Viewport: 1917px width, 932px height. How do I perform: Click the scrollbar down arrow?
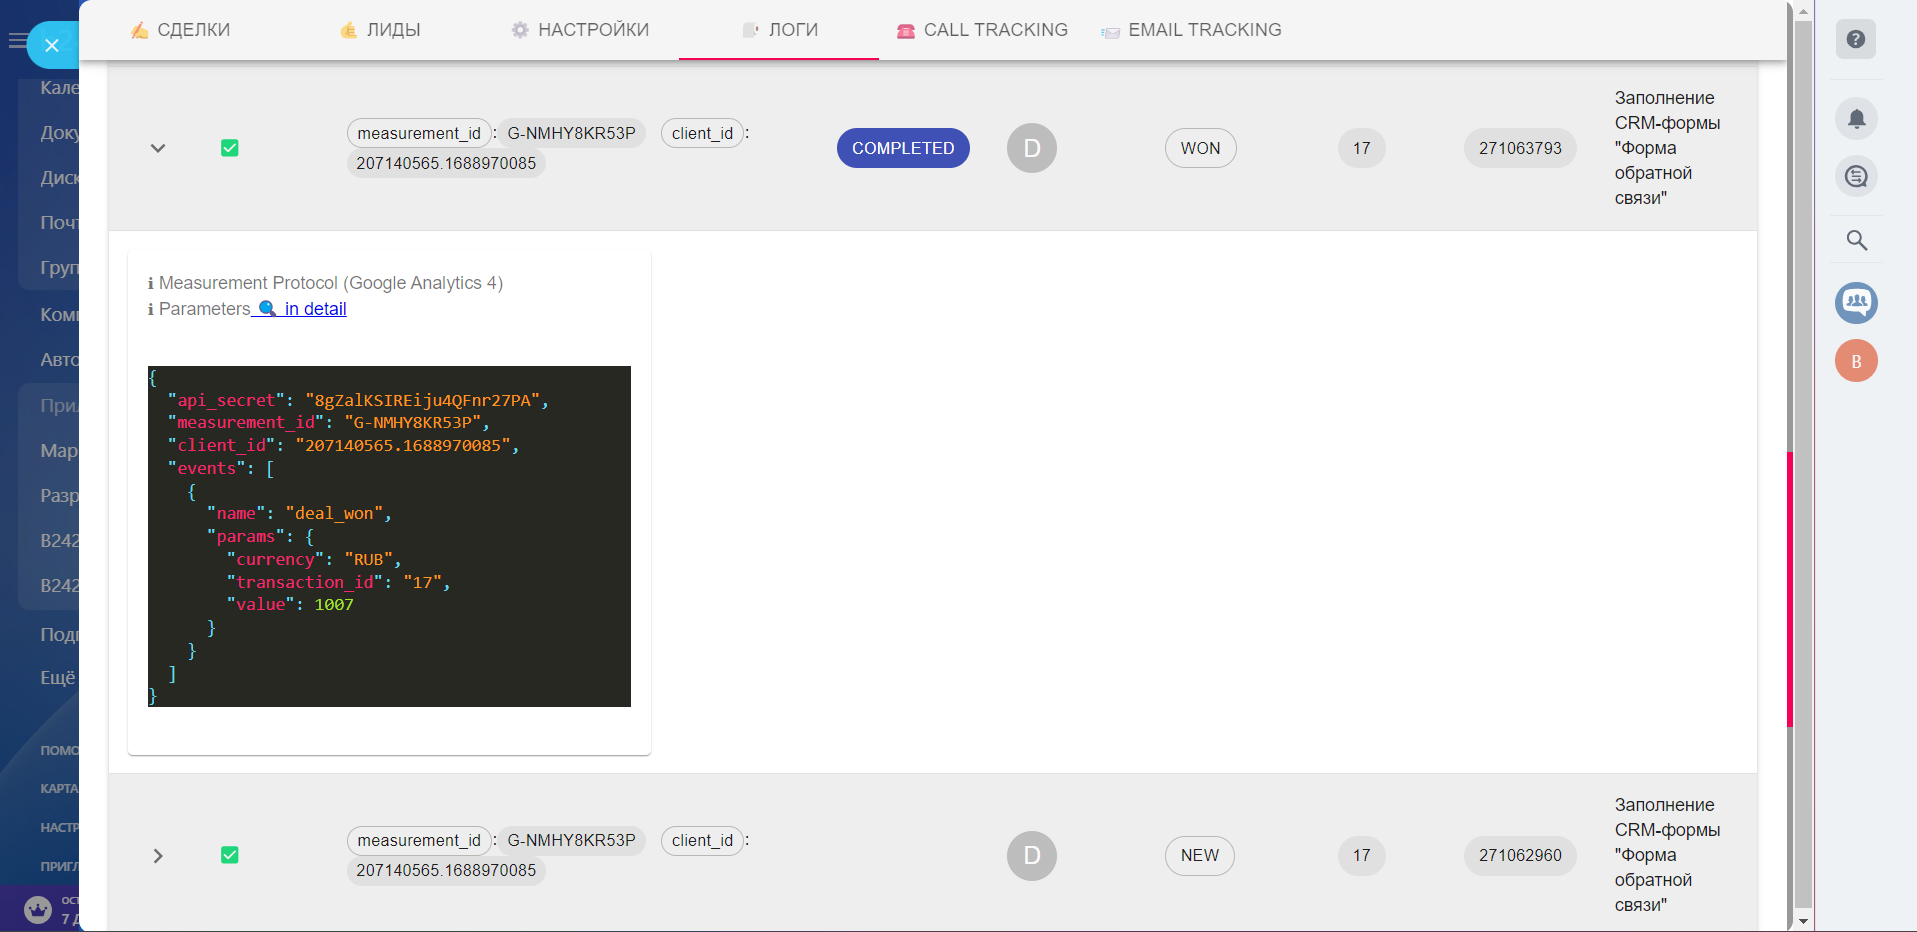pyautogui.click(x=1803, y=921)
